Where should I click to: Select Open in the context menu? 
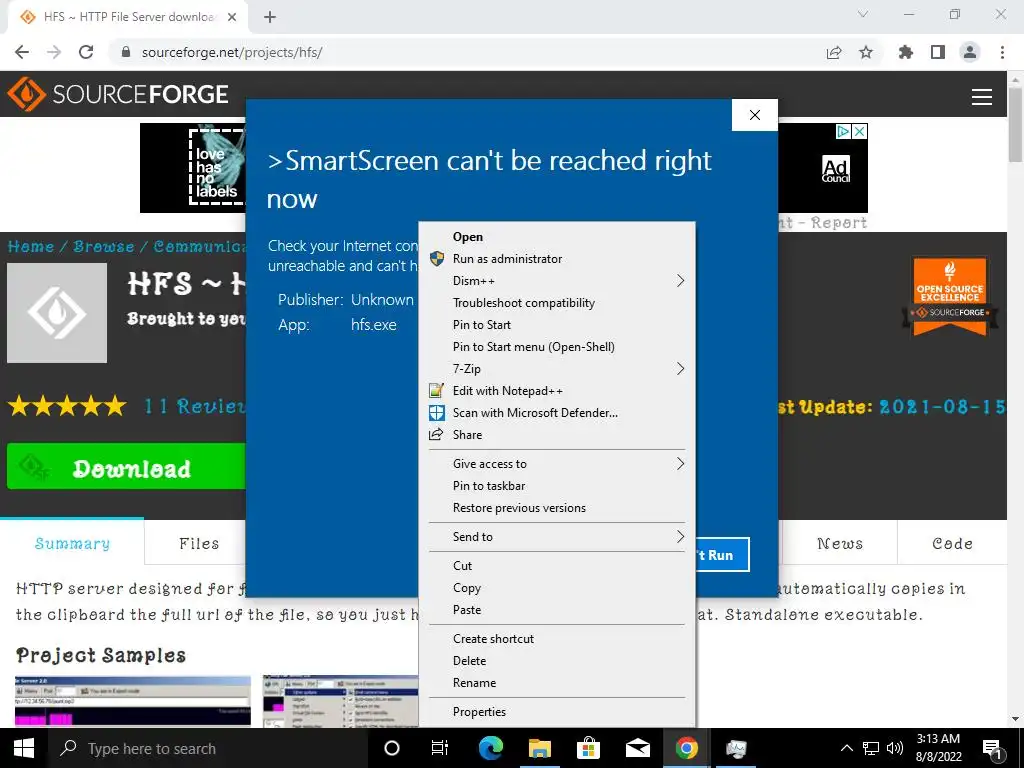point(557,237)
